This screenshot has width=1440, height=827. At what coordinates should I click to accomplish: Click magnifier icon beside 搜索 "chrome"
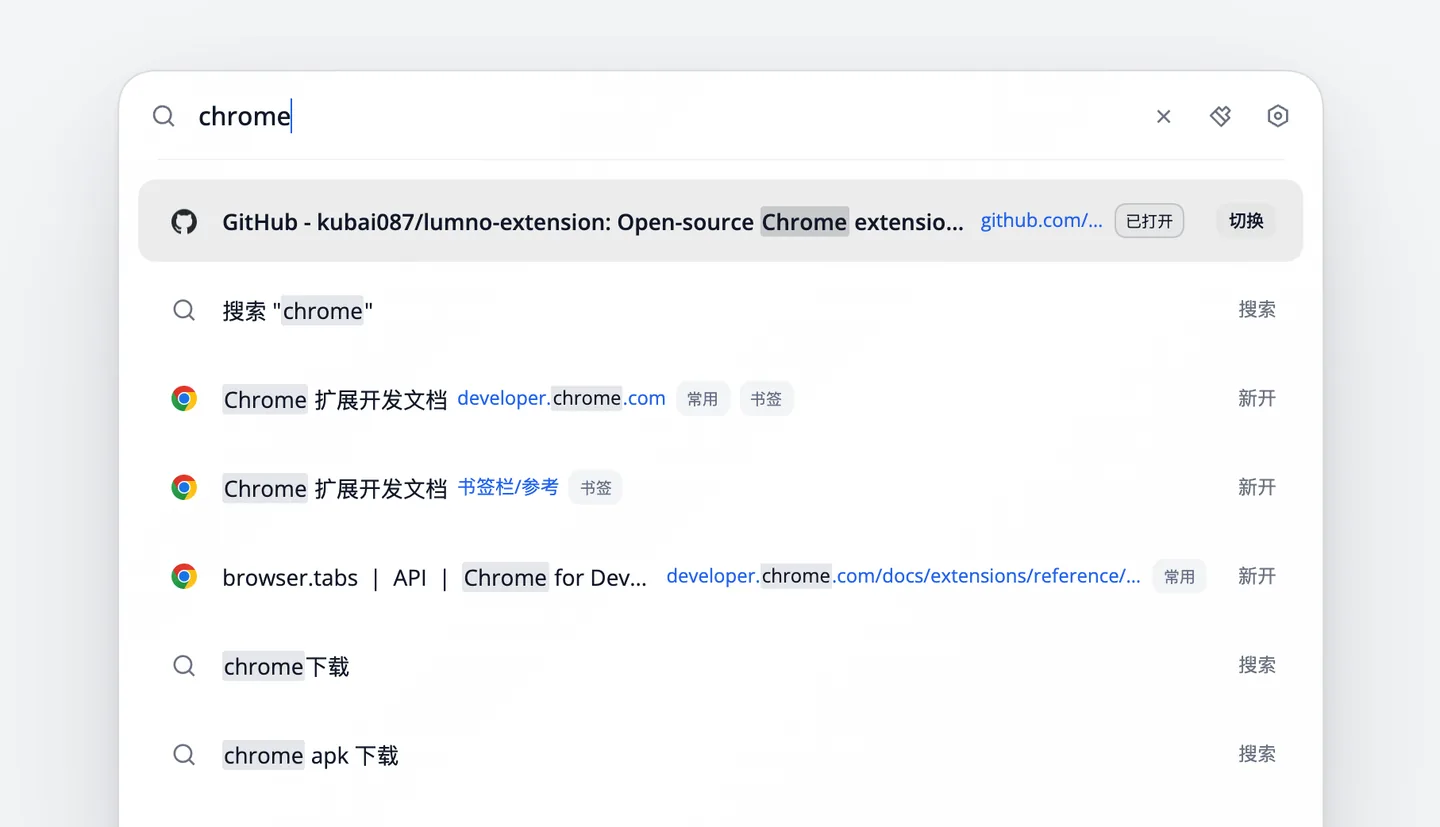pos(184,310)
